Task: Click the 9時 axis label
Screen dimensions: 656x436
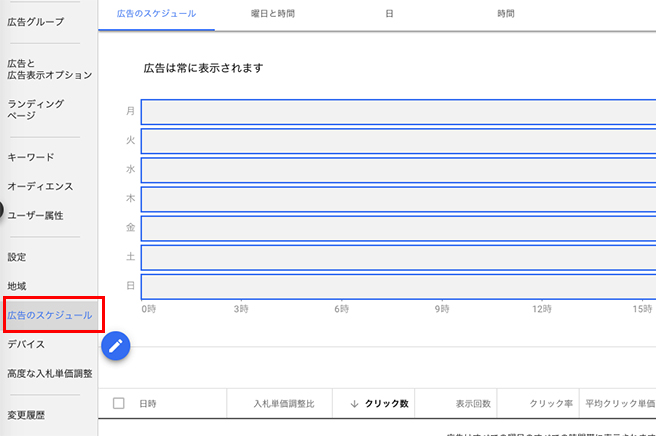Action: pos(442,309)
